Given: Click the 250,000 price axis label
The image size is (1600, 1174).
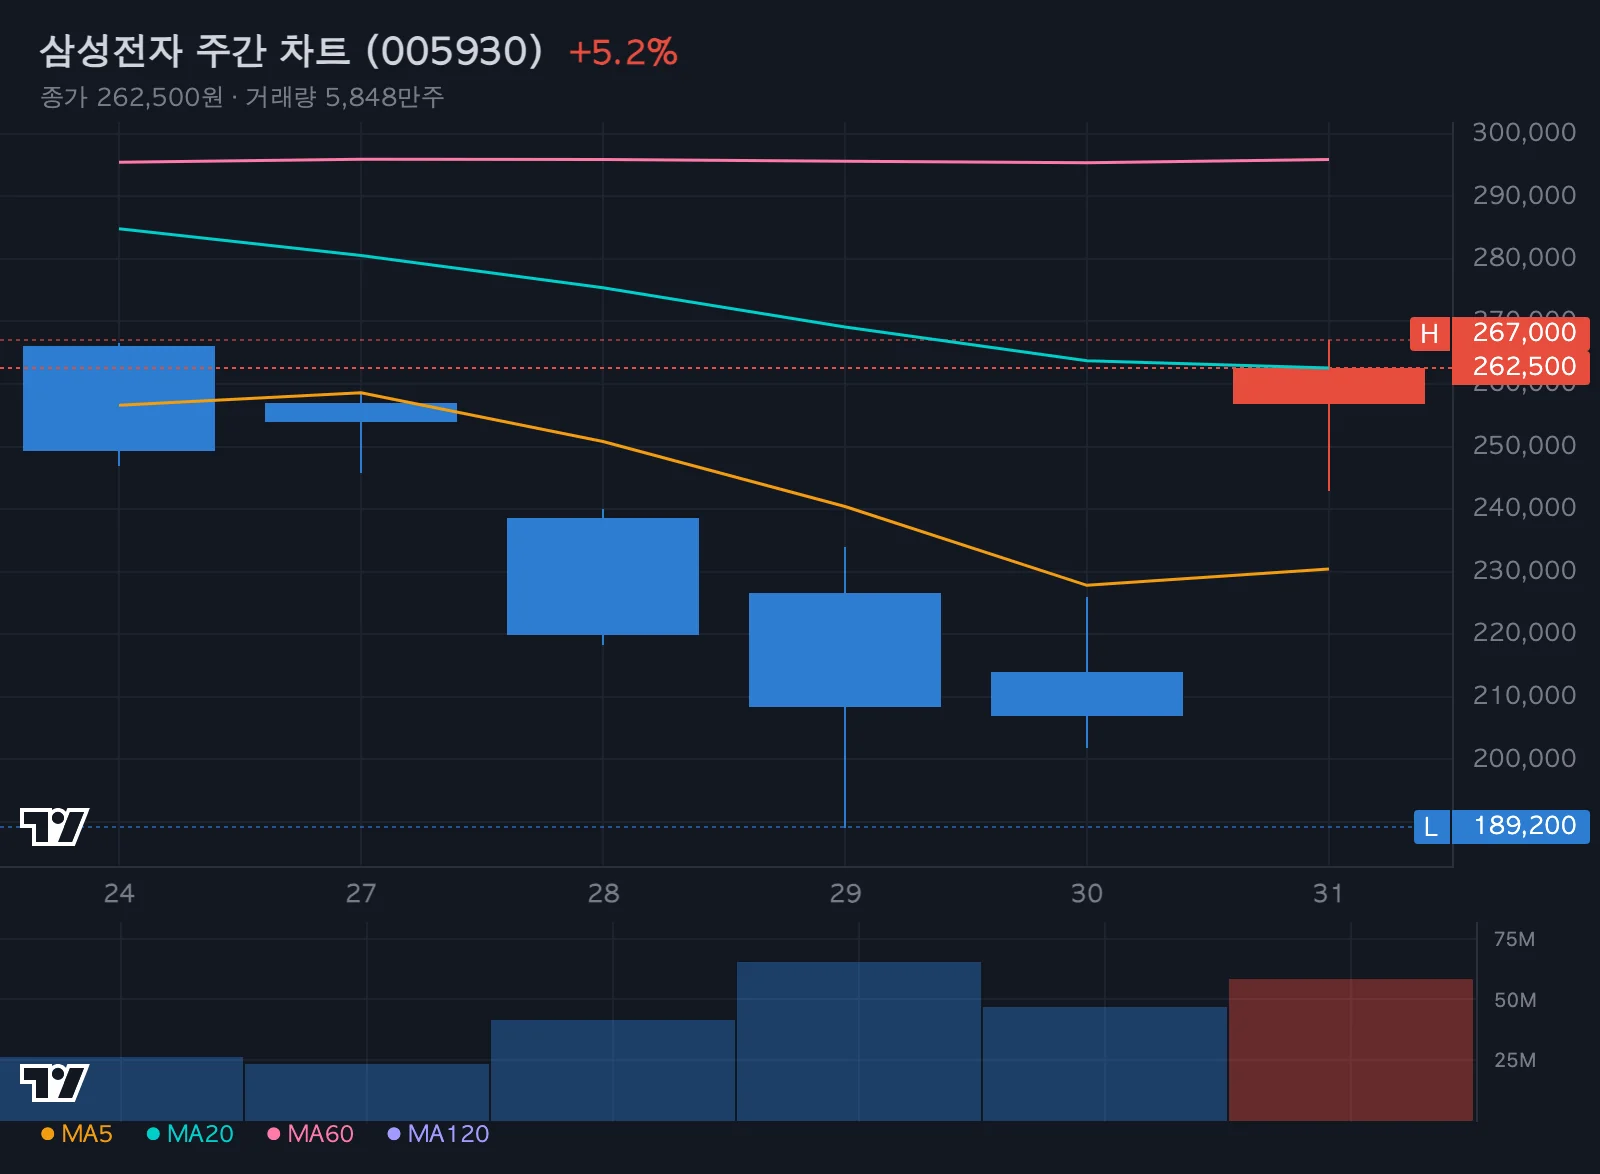Looking at the screenshot, I should coord(1524,445).
